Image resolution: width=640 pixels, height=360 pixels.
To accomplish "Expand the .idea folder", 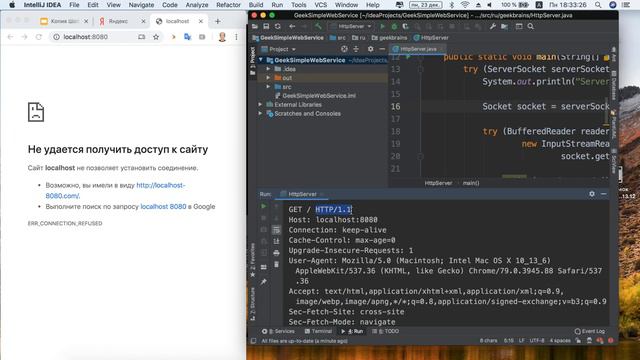I will (x=268, y=69).
